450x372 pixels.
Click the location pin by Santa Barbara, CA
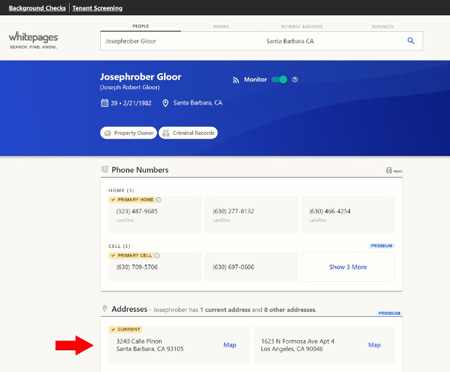pos(165,103)
